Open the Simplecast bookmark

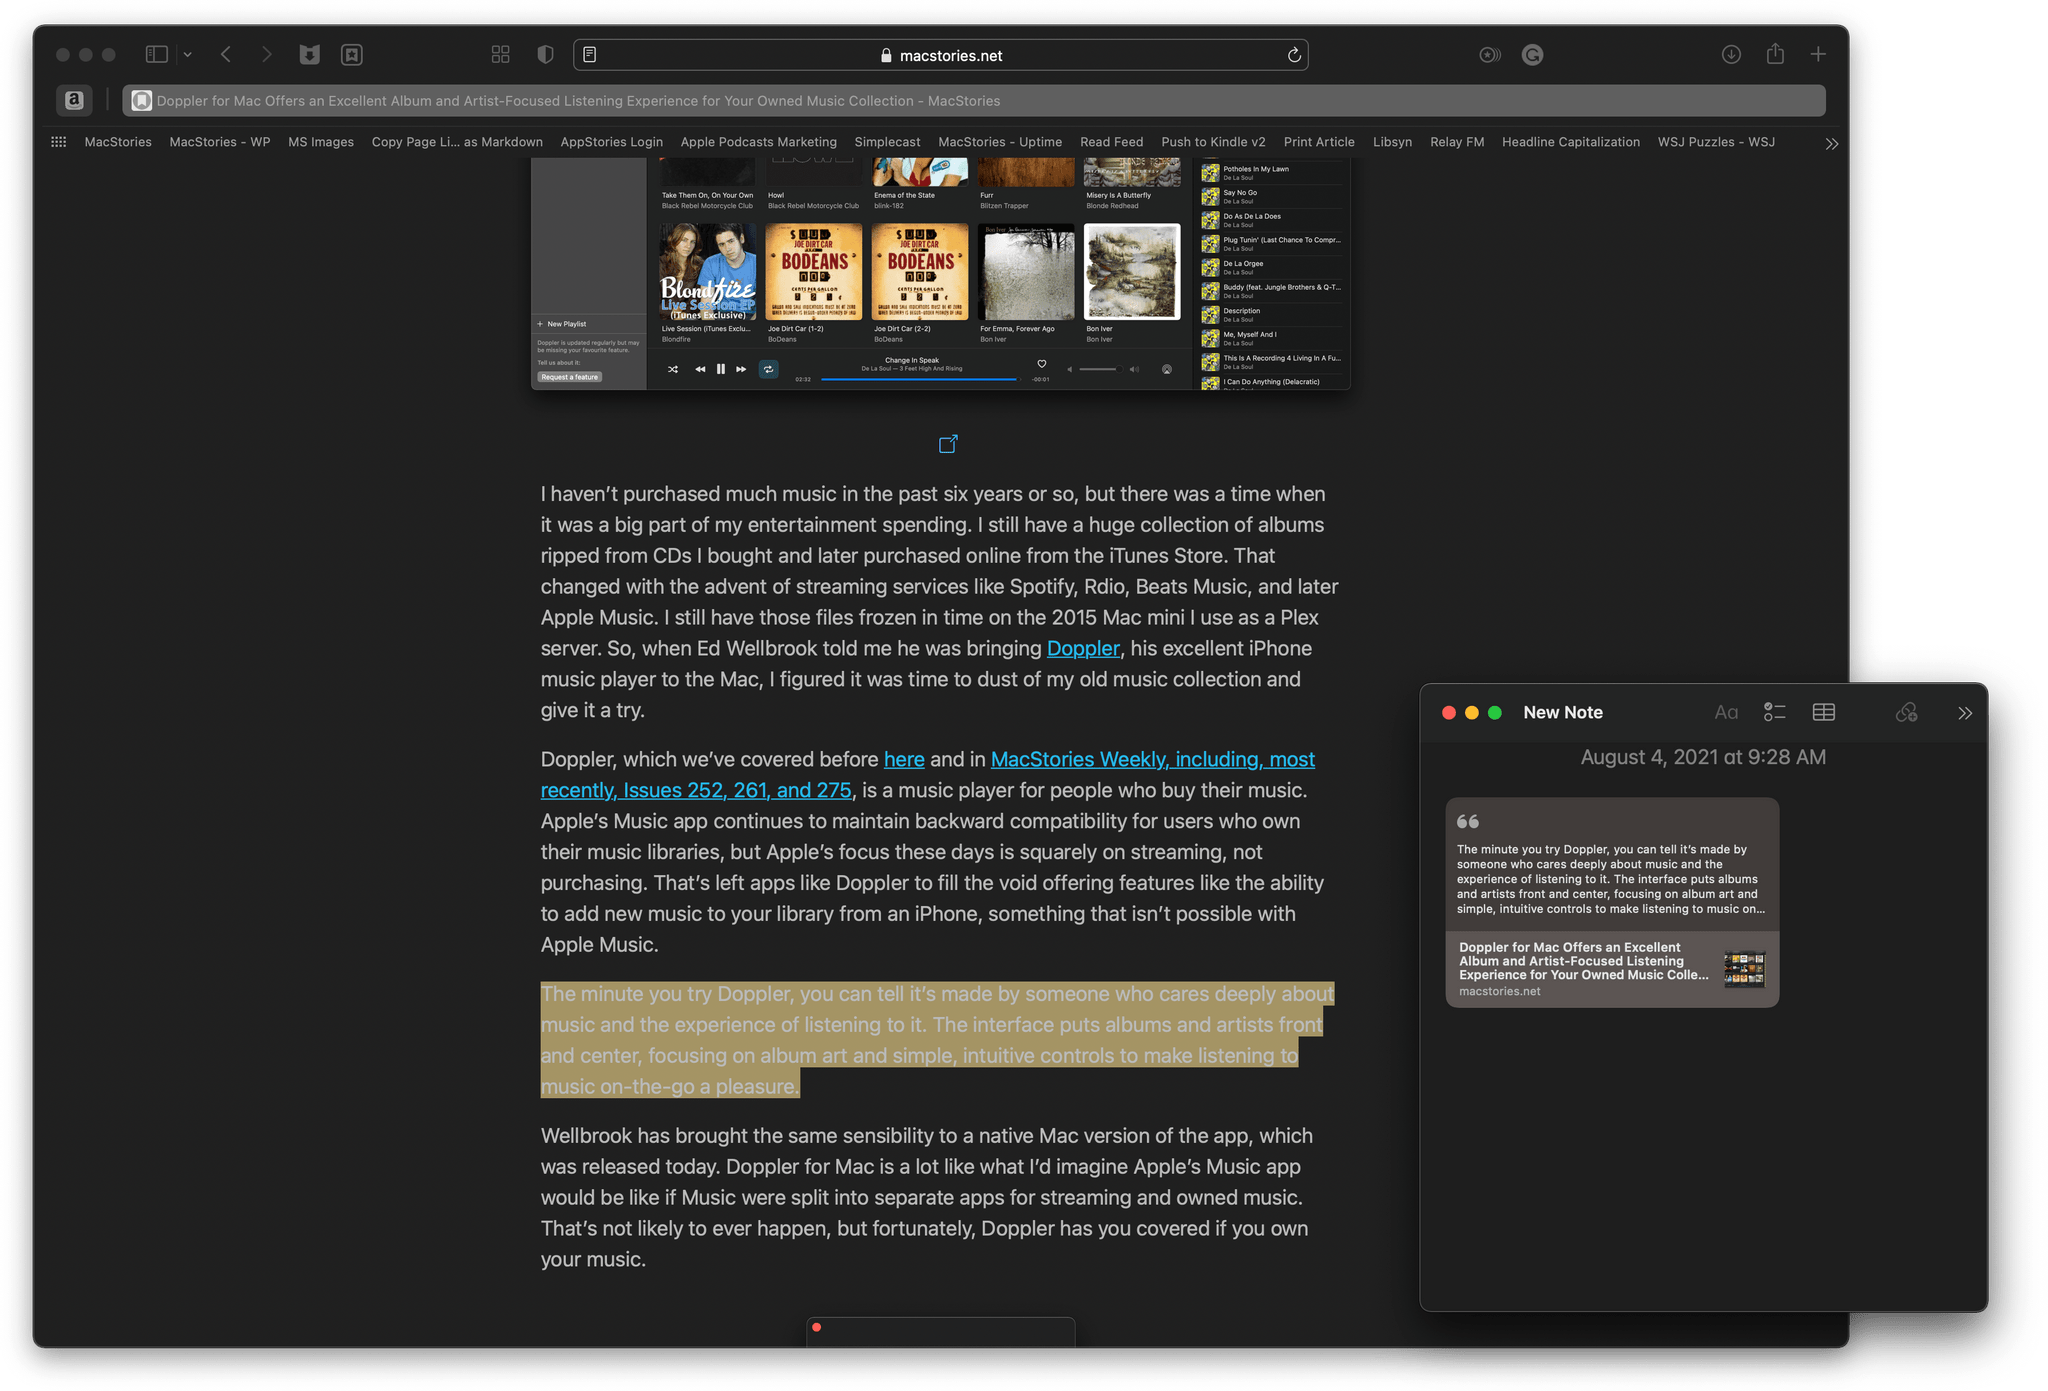887,142
